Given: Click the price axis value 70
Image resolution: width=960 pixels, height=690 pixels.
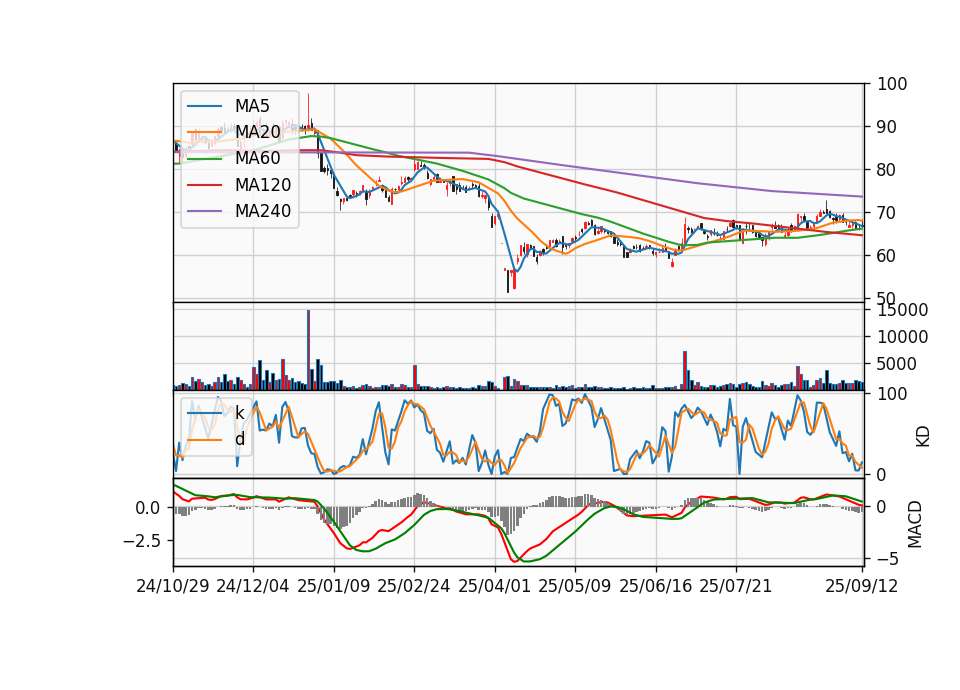Looking at the screenshot, I should point(886,213).
